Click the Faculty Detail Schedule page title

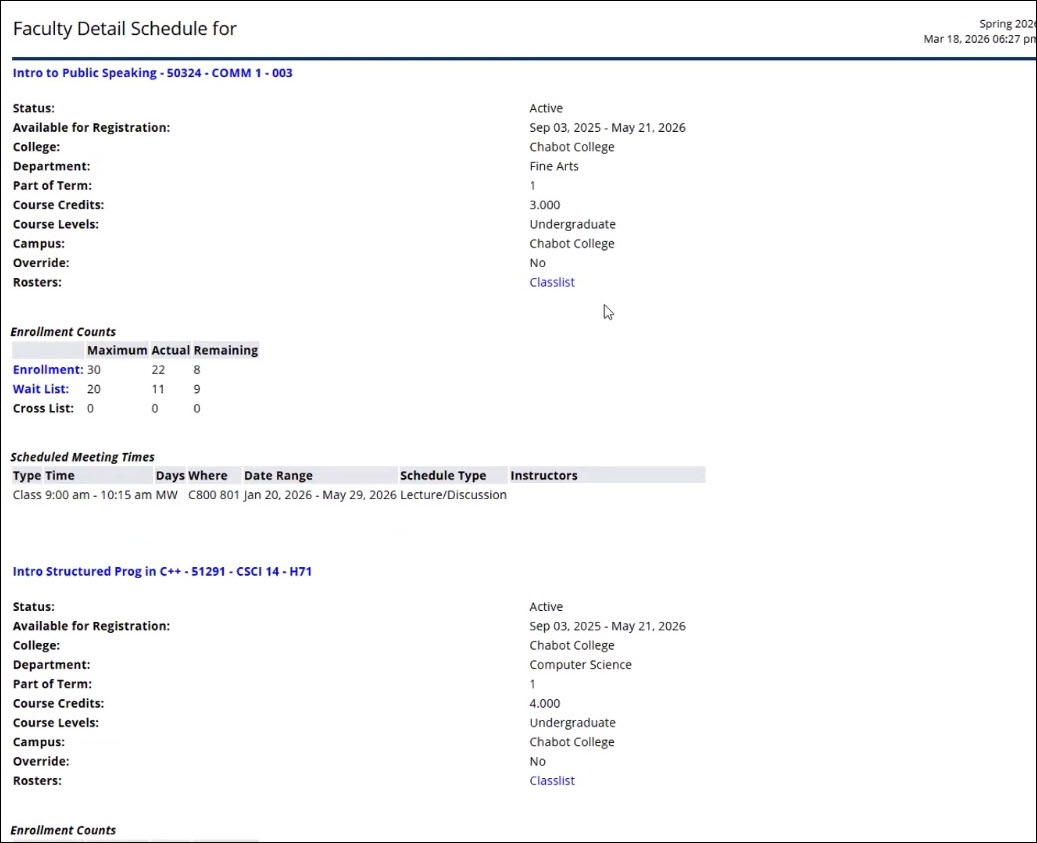pyautogui.click(x=124, y=28)
